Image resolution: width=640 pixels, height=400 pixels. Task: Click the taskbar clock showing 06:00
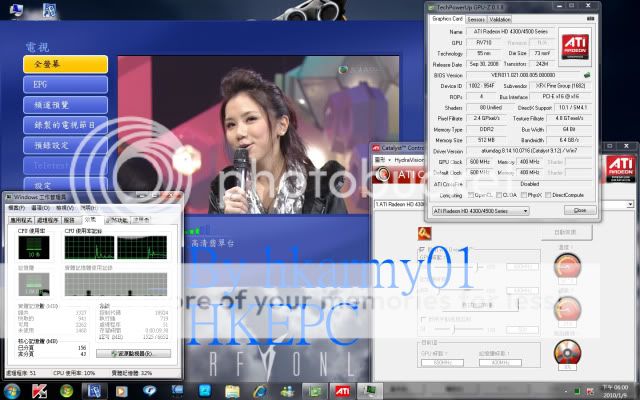coord(616,391)
